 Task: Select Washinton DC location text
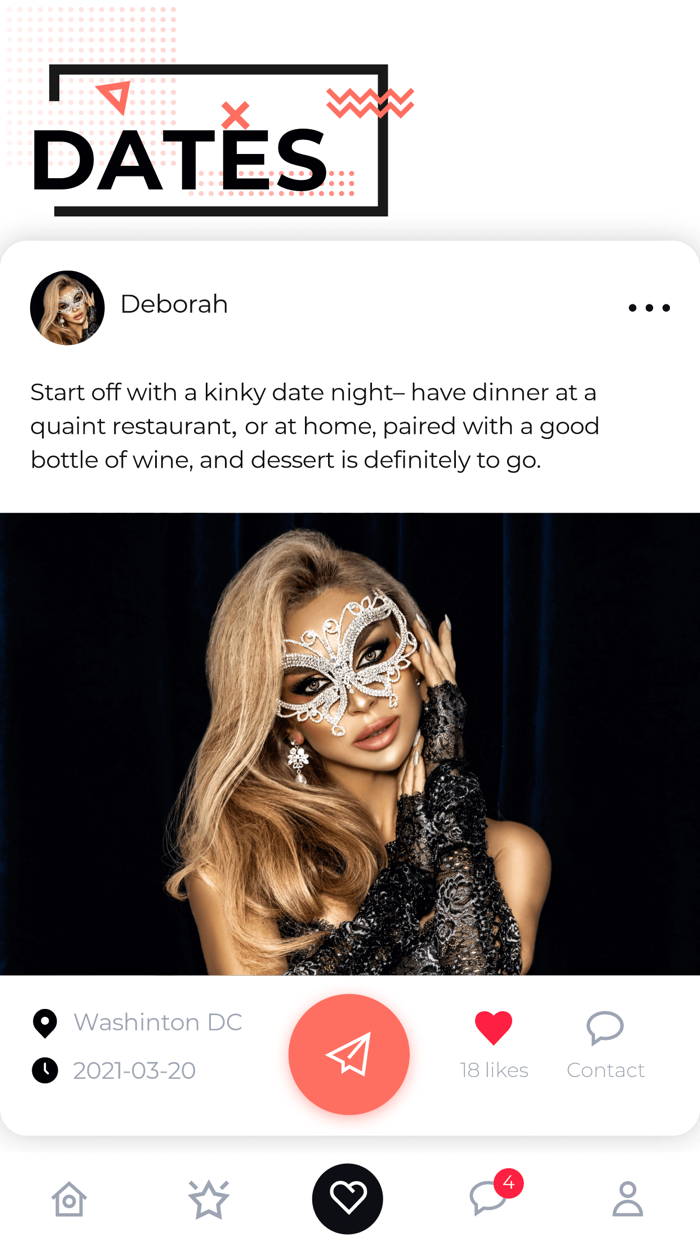coord(158,1022)
